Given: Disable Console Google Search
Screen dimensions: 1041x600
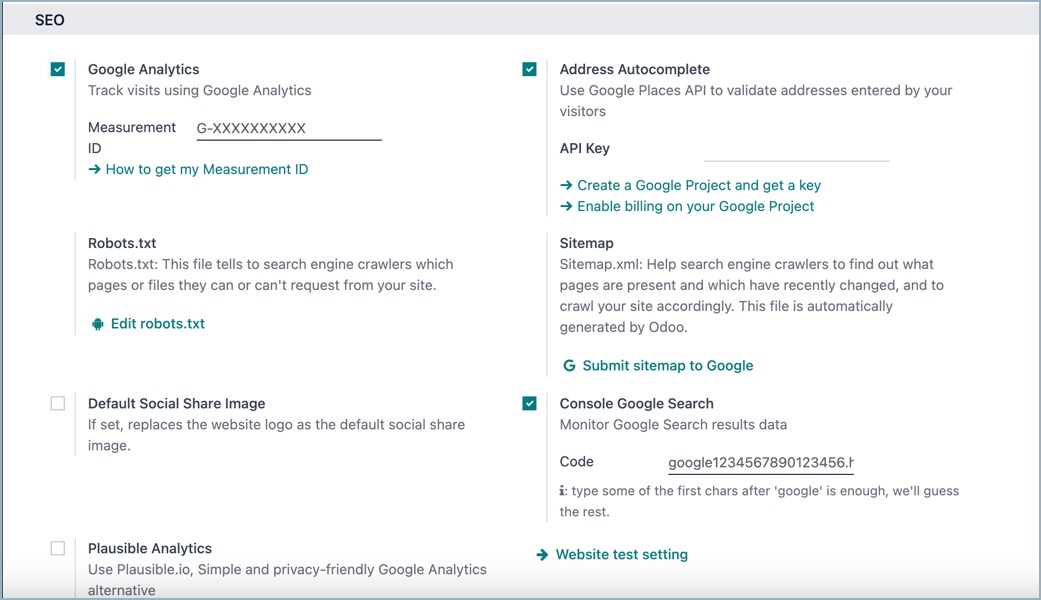Looking at the screenshot, I should coord(527,403).
